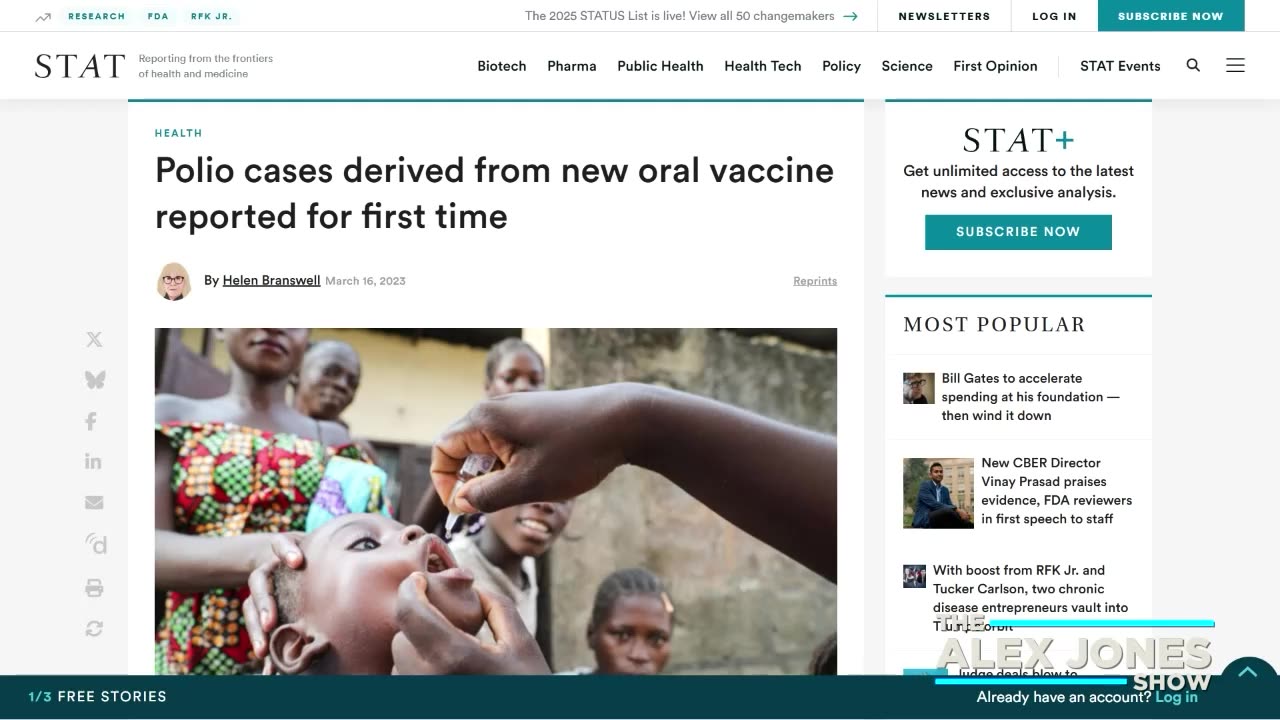Click the Reprints link
1280x720 pixels.
pos(815,281)
